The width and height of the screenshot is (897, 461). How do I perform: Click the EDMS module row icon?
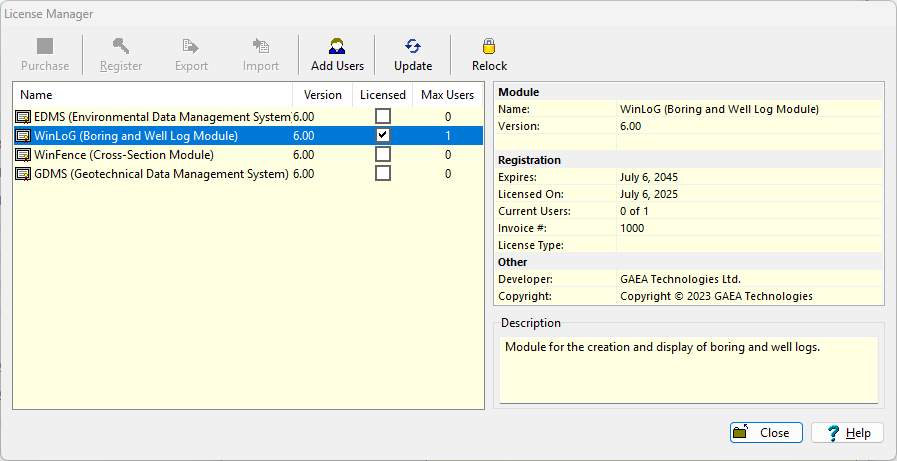23,117
